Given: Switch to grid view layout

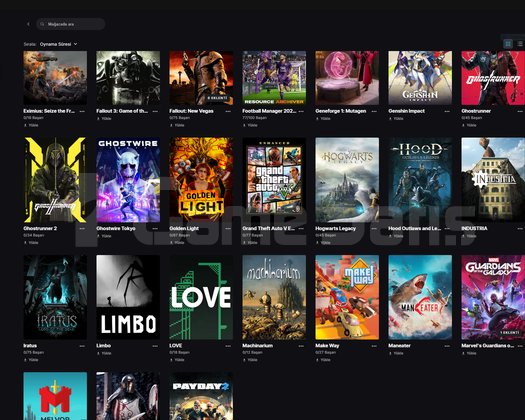Looking at the screenshot, I should (508, 44).
